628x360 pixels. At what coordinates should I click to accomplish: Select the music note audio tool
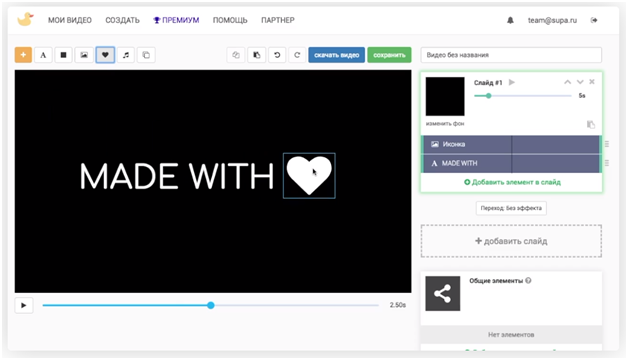[126, 55]
